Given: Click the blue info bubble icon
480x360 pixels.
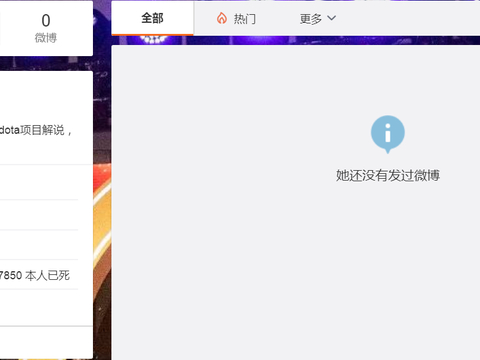Looking at the screenshot, I should (388, 134).
